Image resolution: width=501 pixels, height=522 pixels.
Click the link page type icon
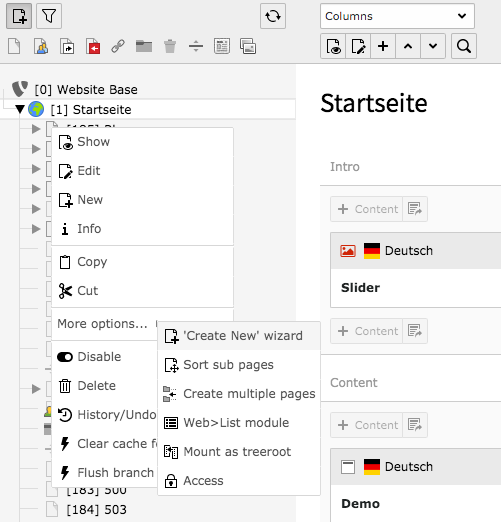pyautogui.click(x=118, y=46)
